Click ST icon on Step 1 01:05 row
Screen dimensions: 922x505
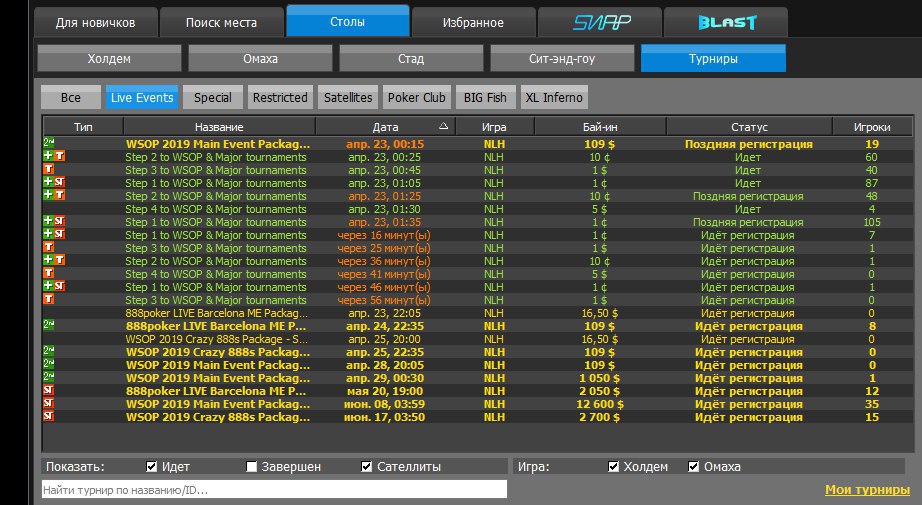tap(60, 183)
